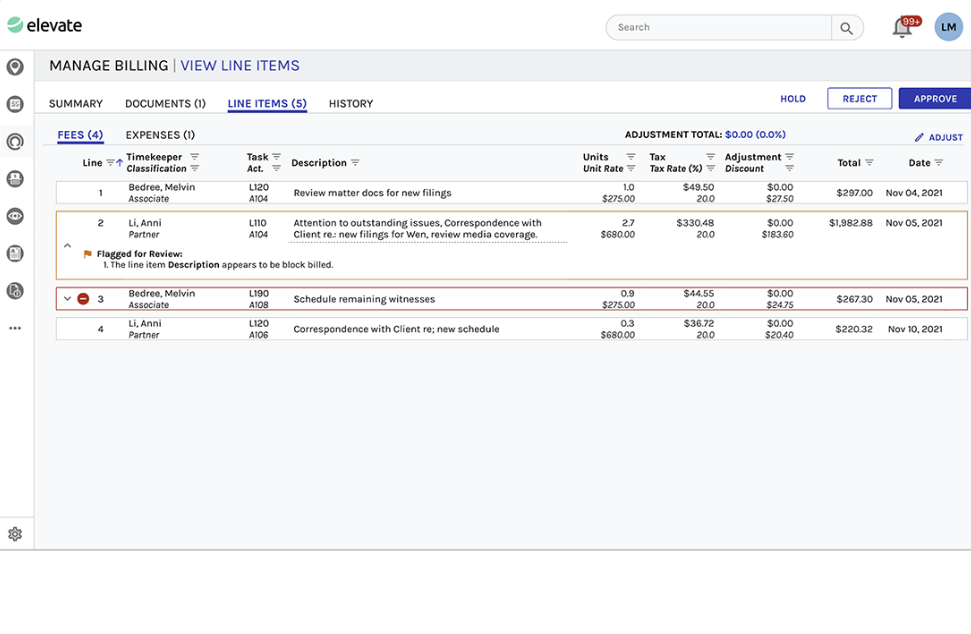Screen dimensions: 971x634
Task: Click the Nov 04, 2021 date cell
Action: tap(914, 193)
